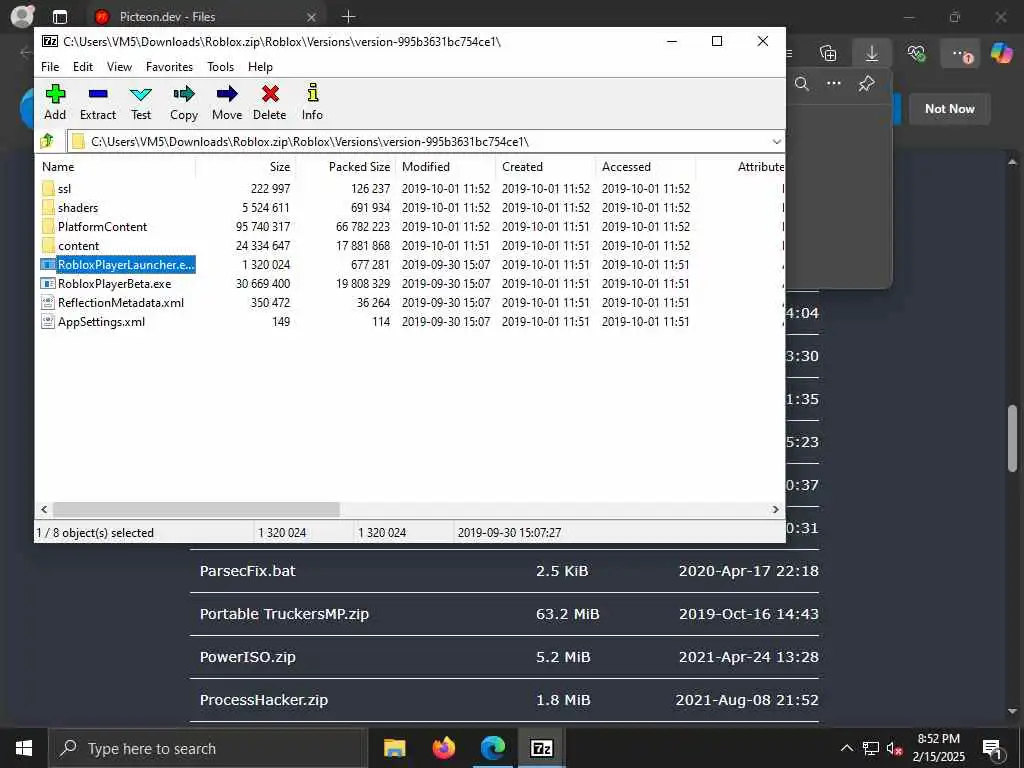
Task: Open a new browser tab
Action: pos(348,17)
